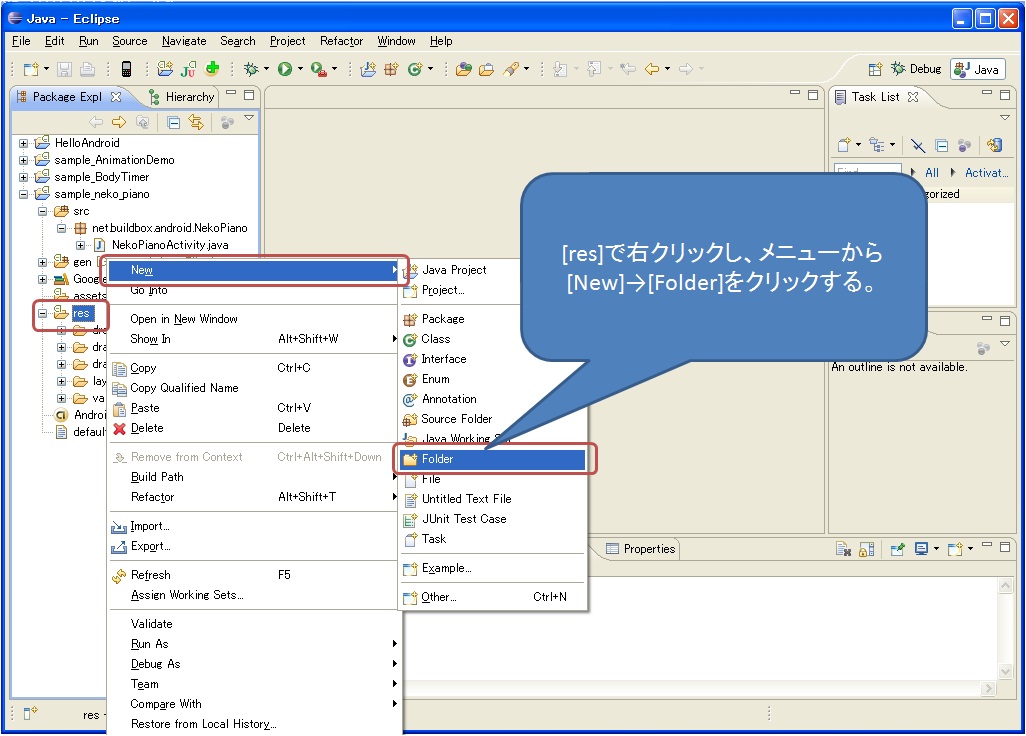This screenshot has width=1026, height=736.
Task: Open the Android SDK and AVD Manager phone icon
Action: [127, 69]
